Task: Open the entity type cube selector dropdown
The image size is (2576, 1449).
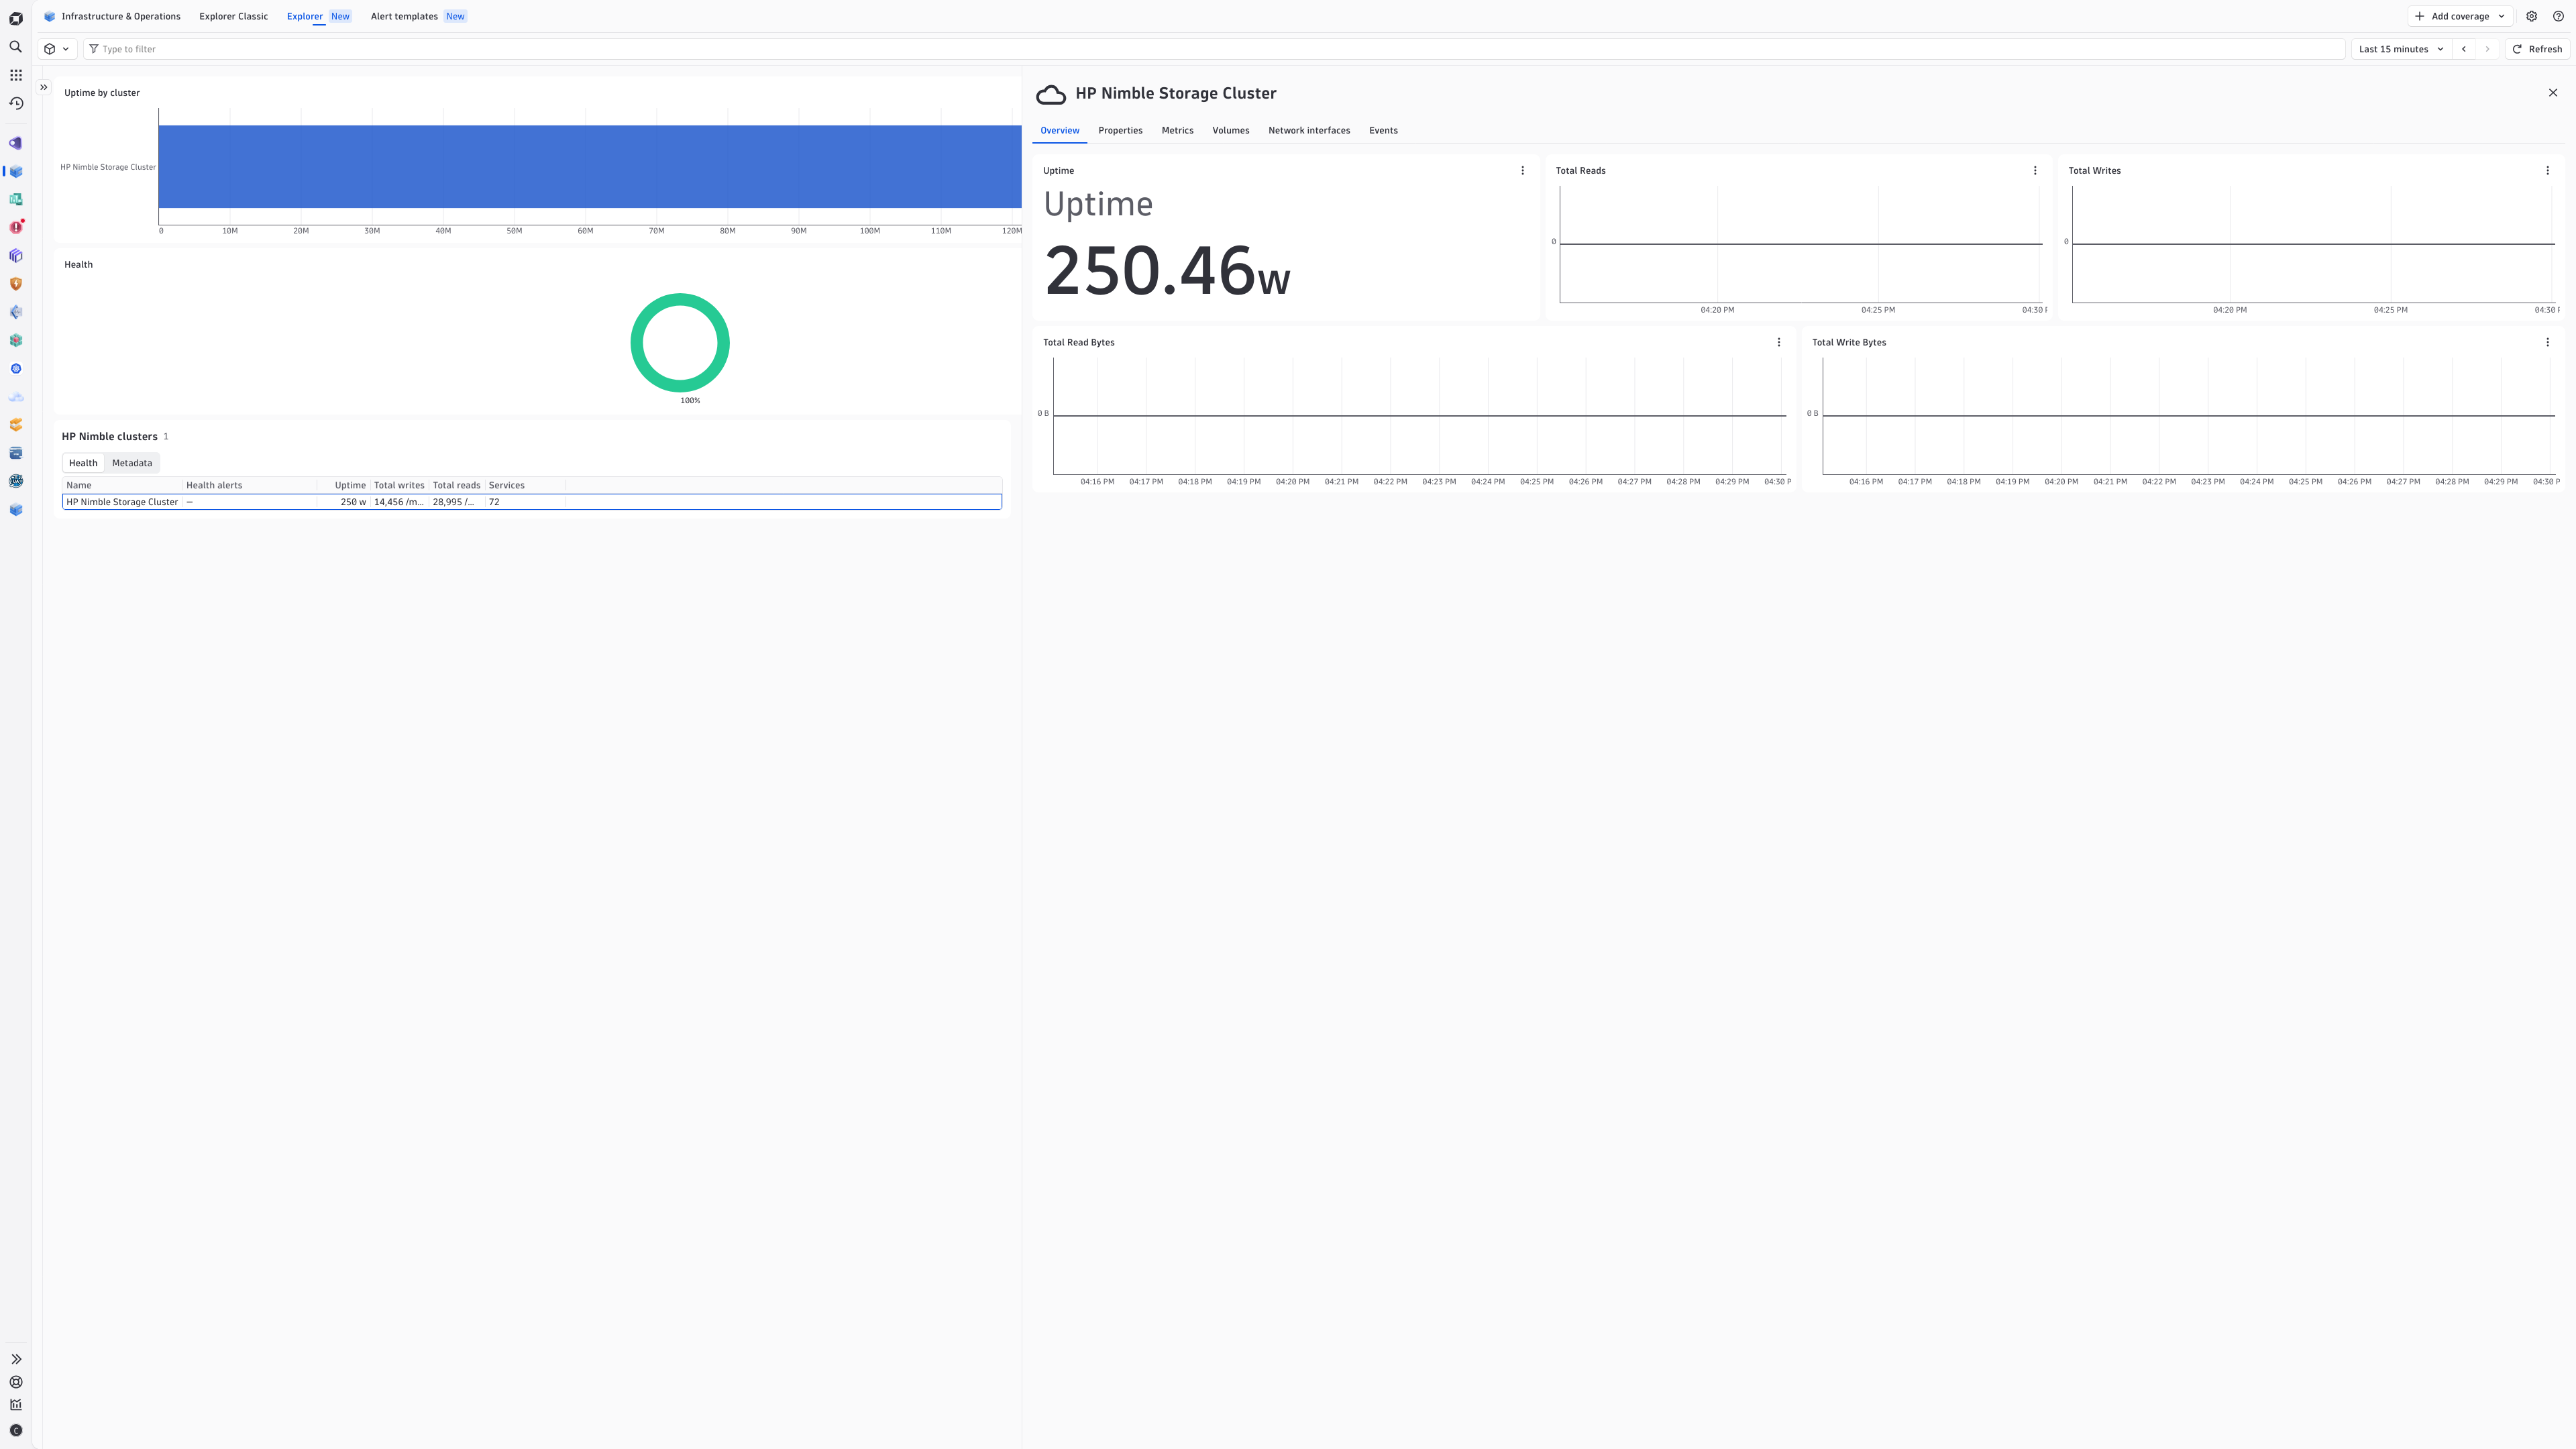Action: [57, 49]
